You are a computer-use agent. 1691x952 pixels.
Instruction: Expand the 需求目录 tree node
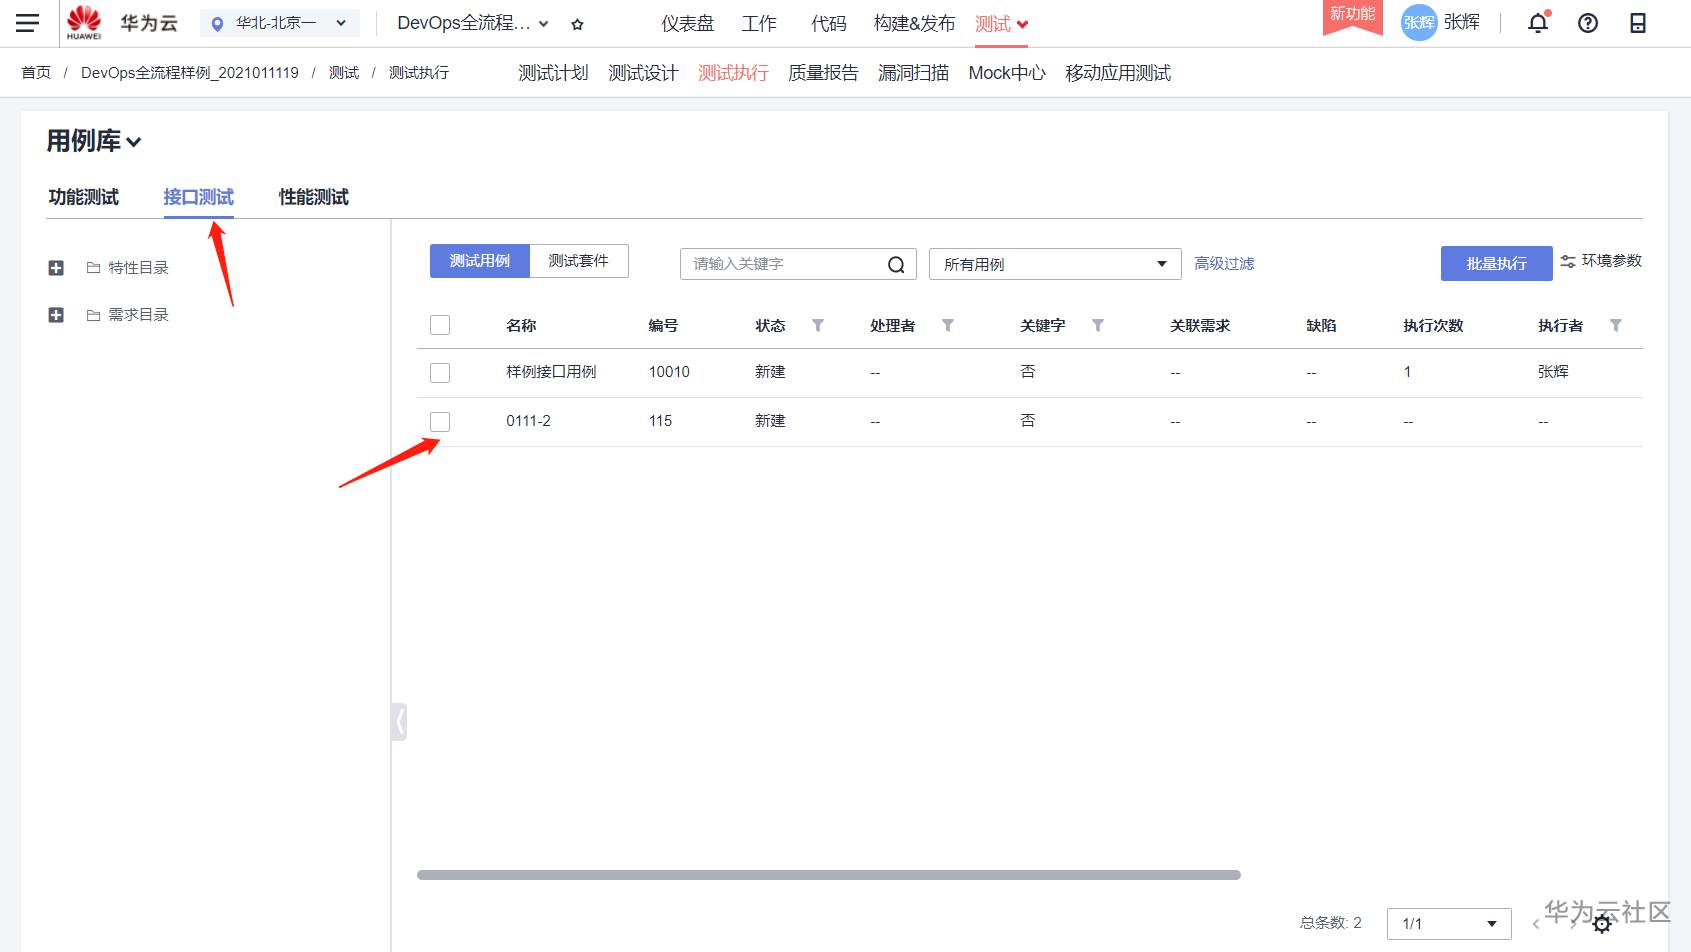(56, 315)
